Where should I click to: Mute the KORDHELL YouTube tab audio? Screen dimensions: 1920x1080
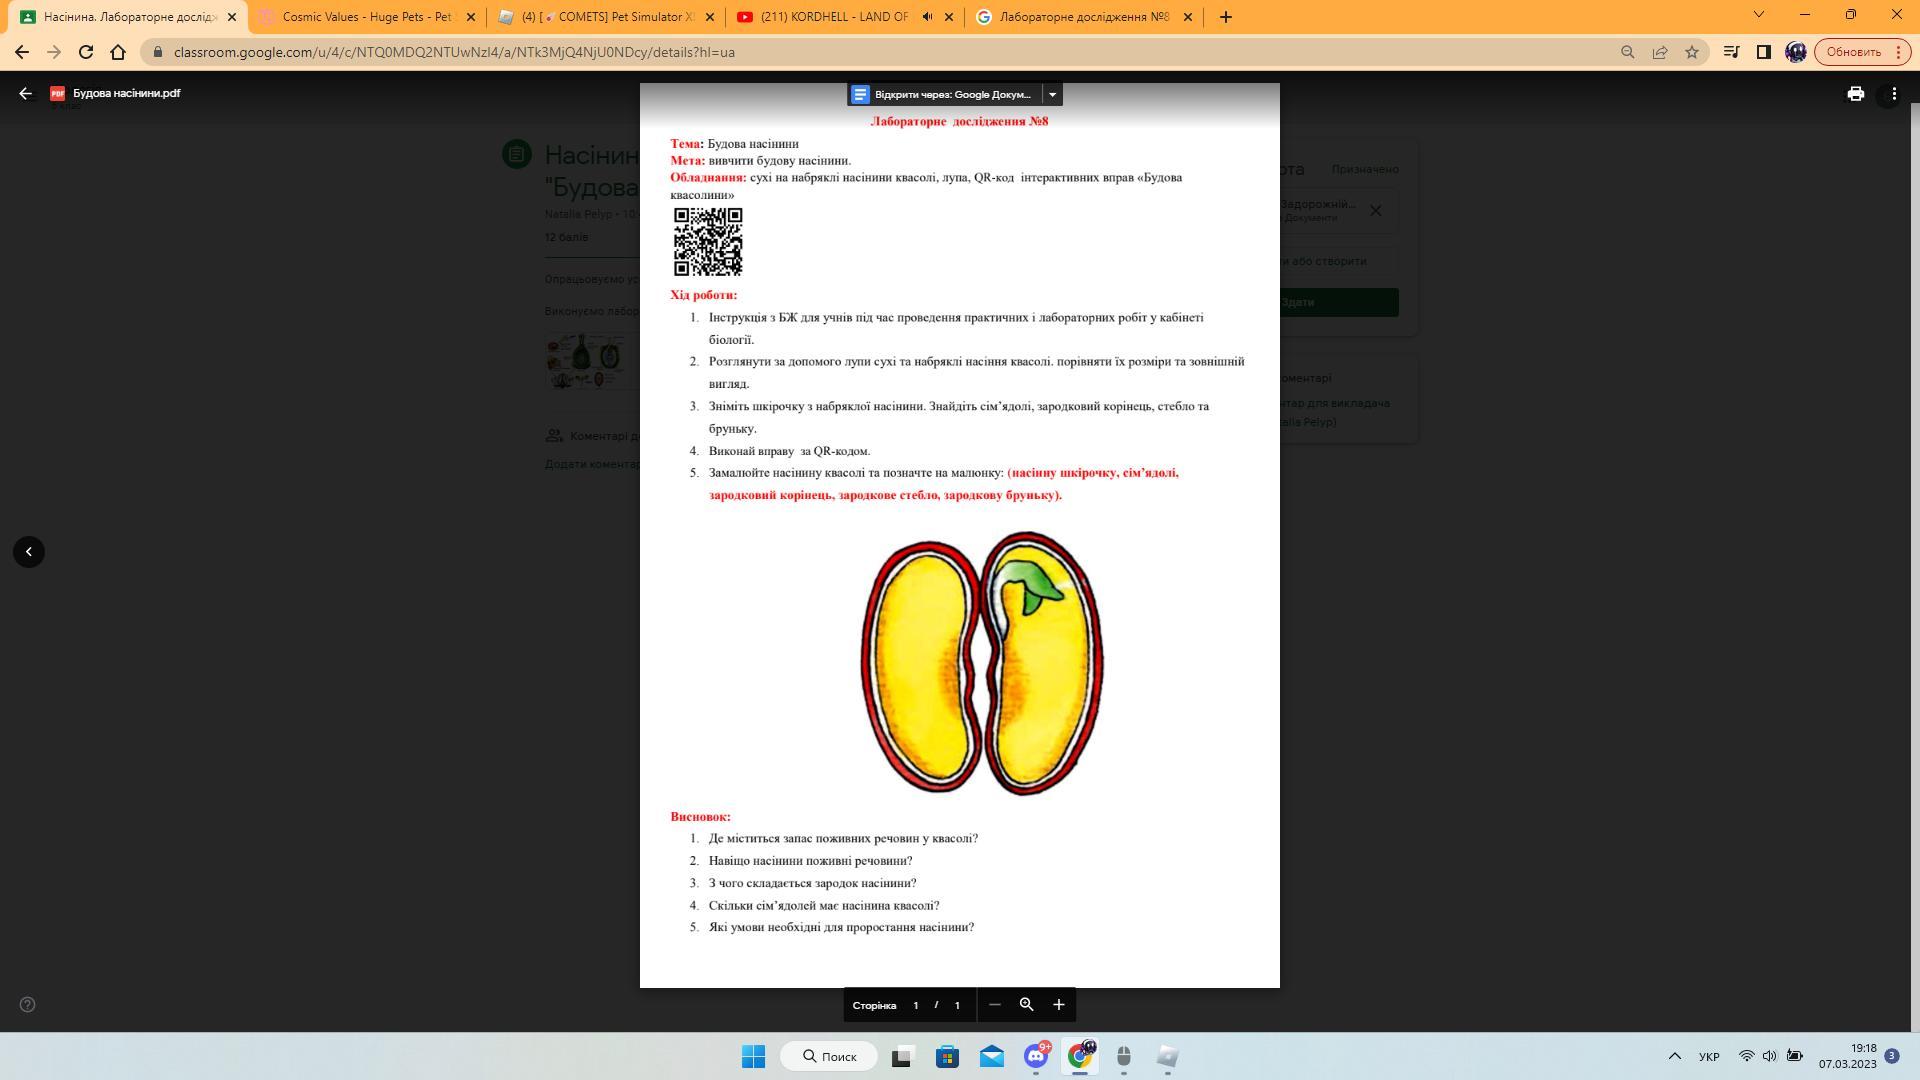click(927, 17)
